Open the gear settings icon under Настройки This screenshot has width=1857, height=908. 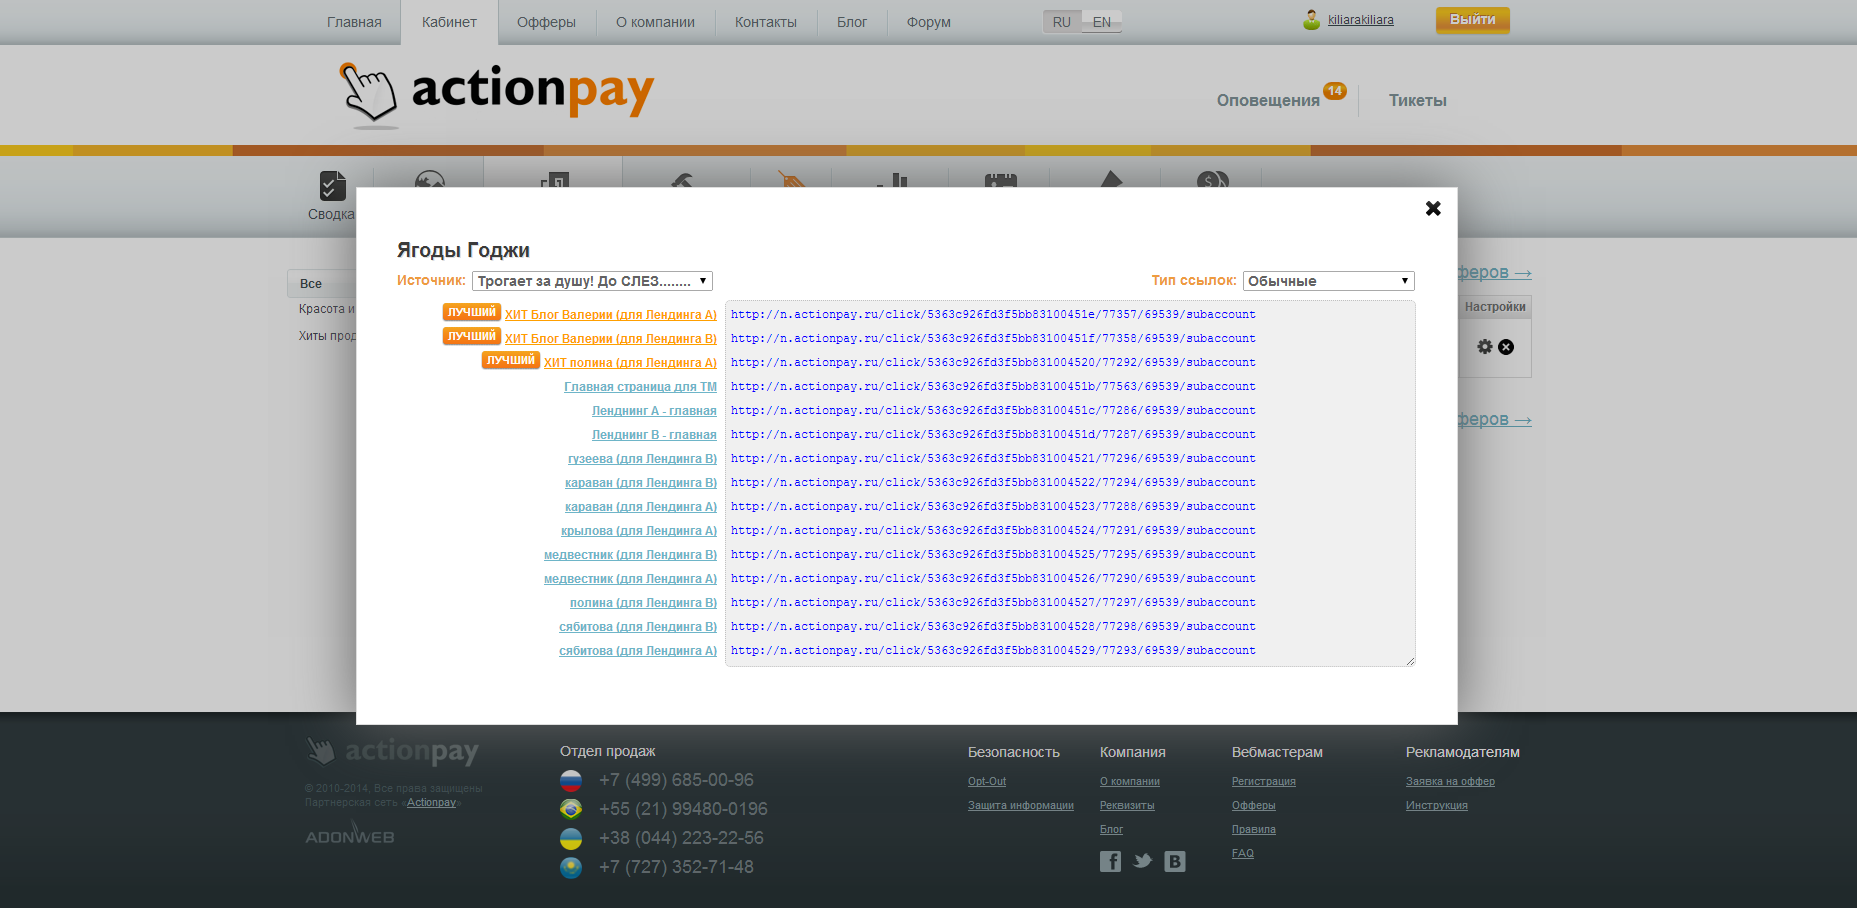pos(1485,347)
